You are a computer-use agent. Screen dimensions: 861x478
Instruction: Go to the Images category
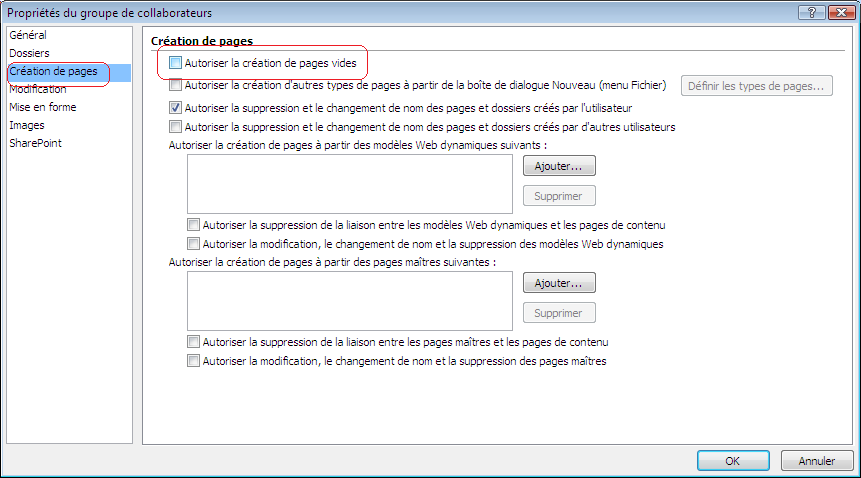(x=27, y=125)
